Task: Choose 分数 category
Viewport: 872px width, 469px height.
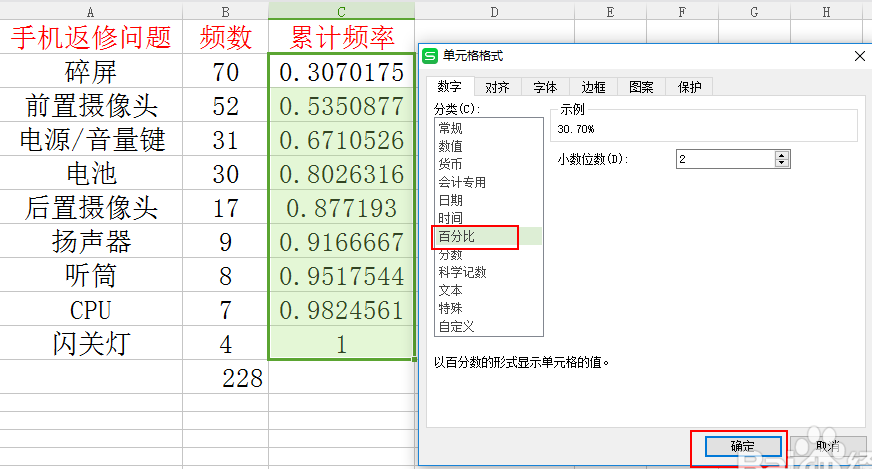Action: [488, 254]
